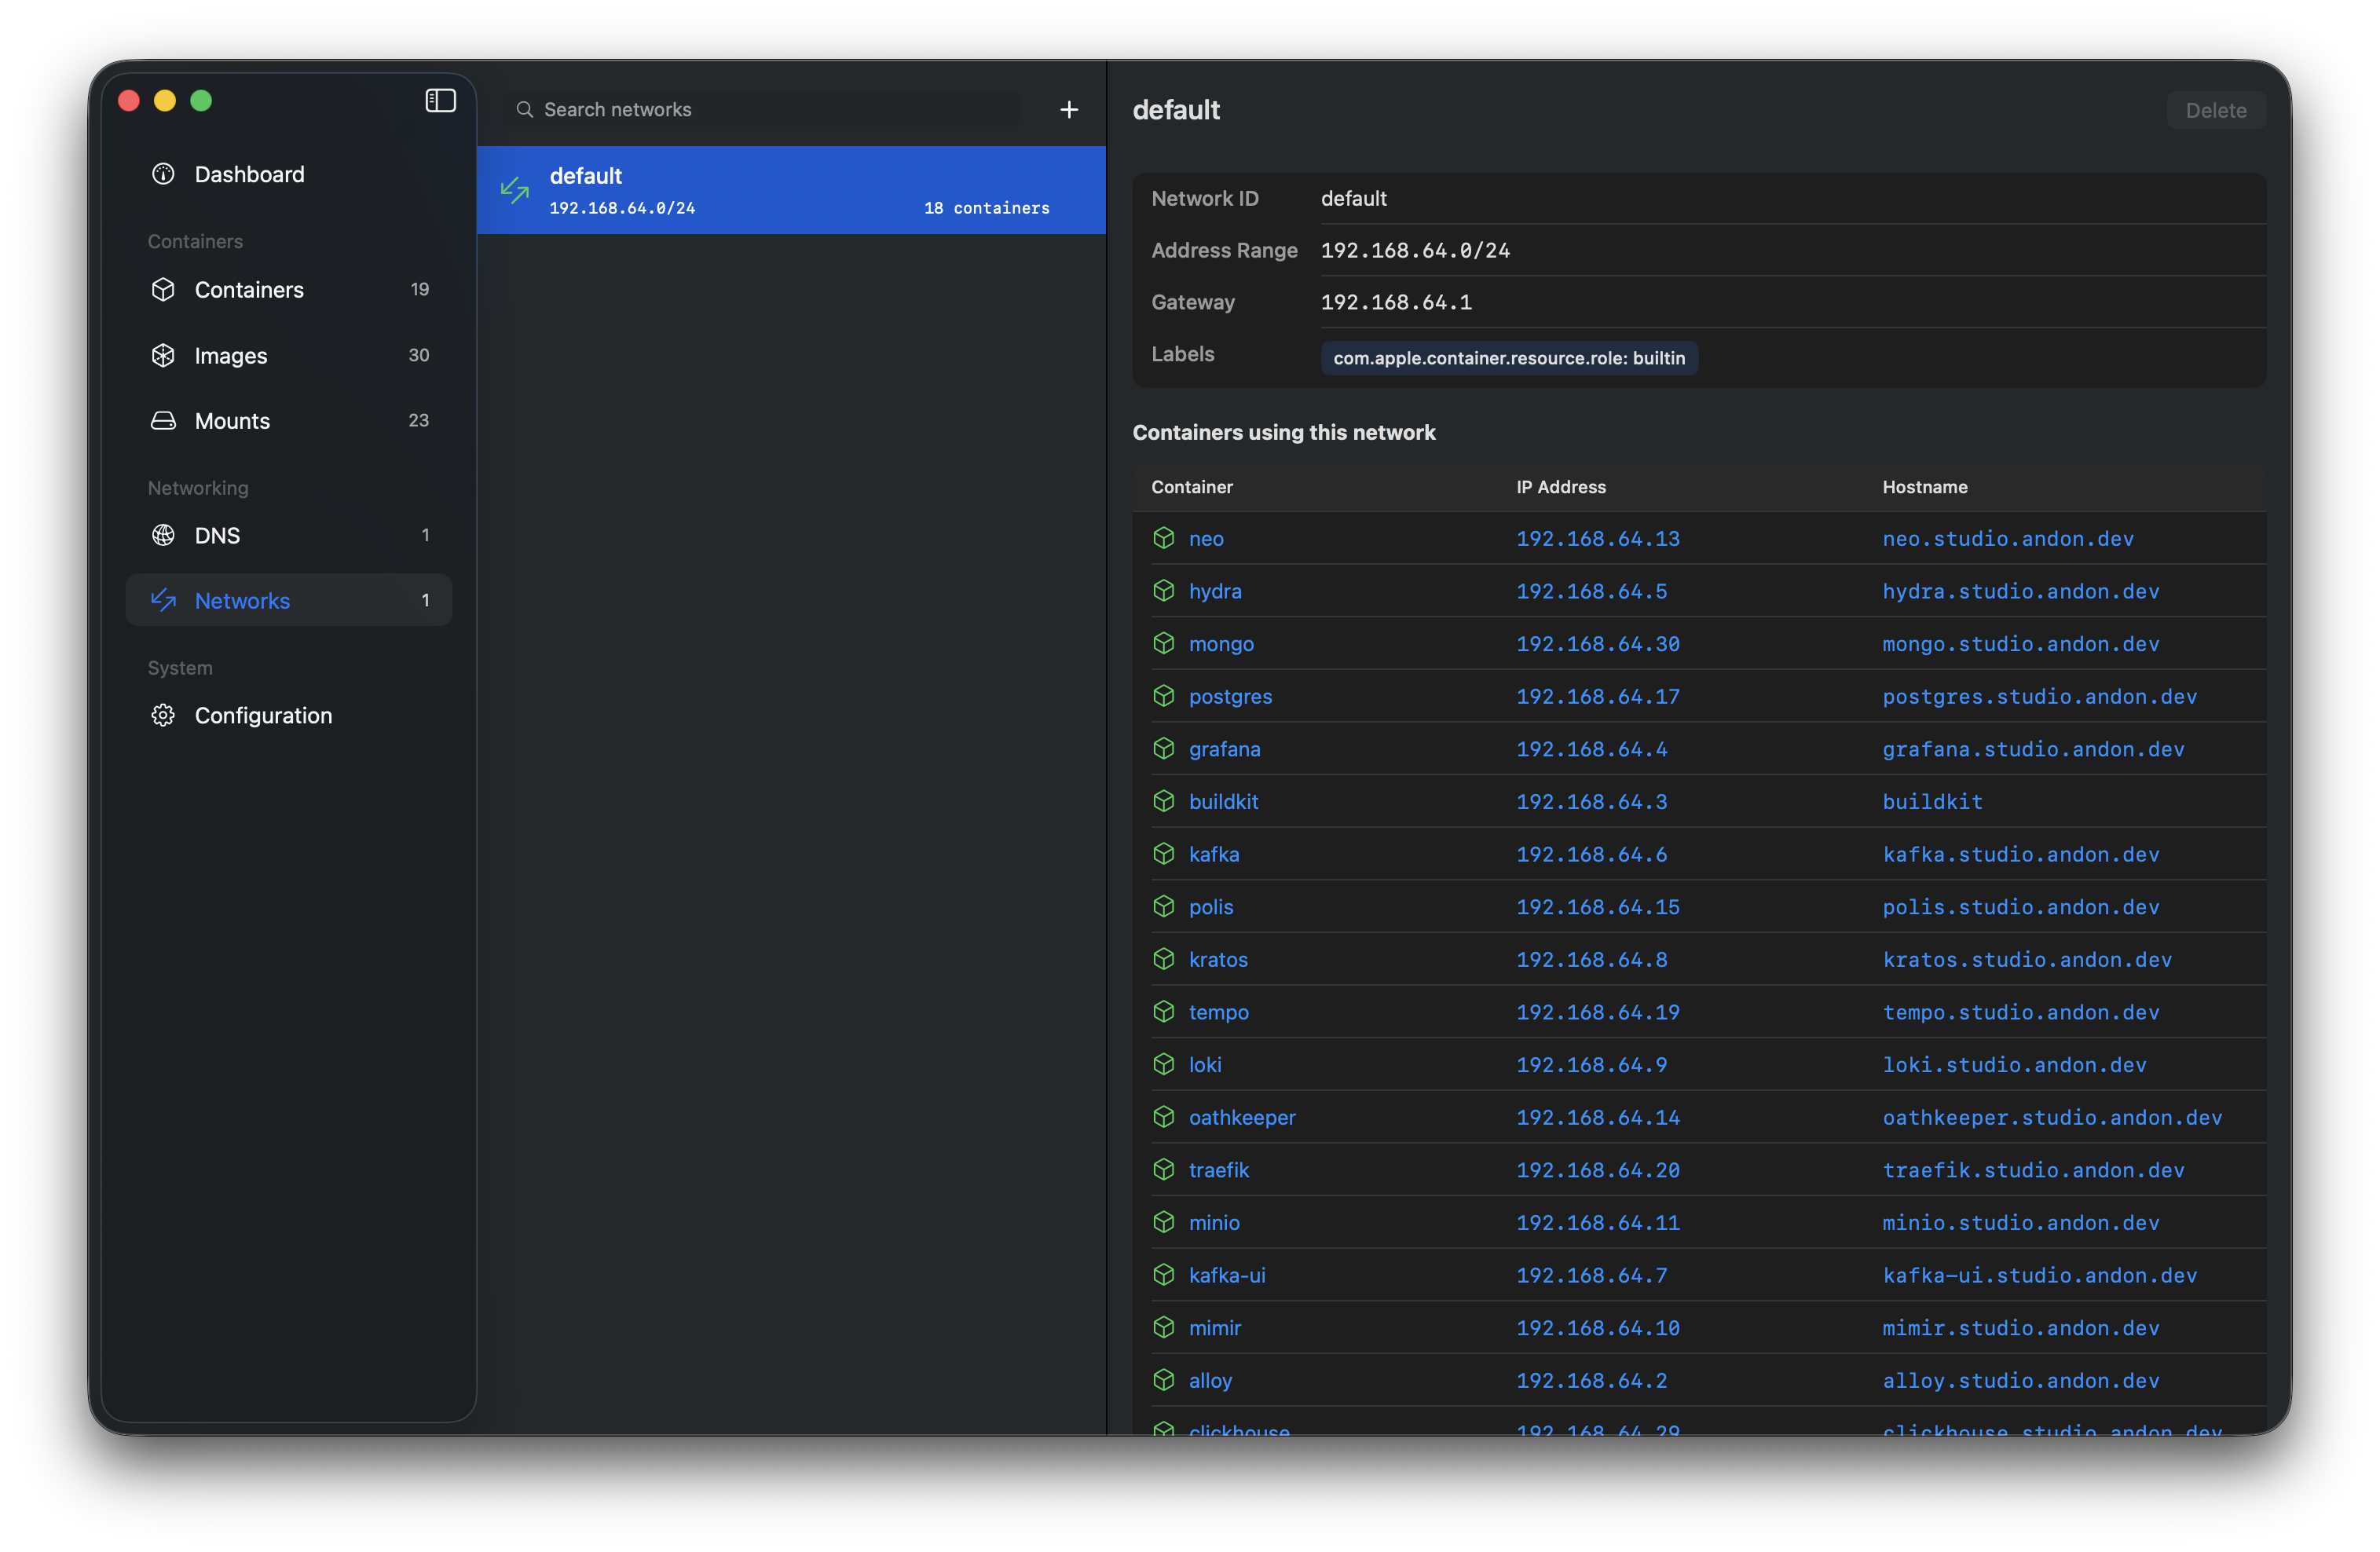Click the Configuration gear icon
Image resolution: width=2380 pixels, height=1552 pixels.
pyautogui.click(x=163, y=715)
